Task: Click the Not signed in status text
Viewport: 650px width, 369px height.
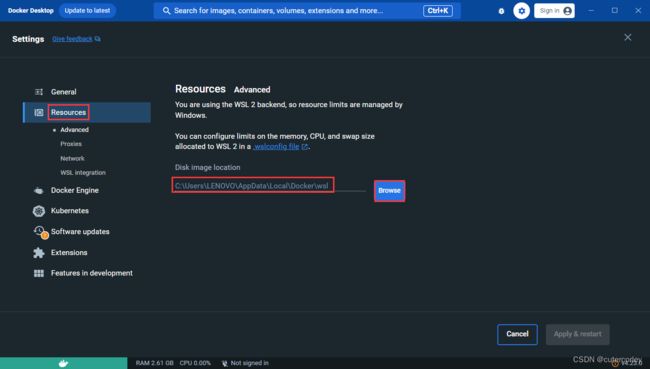Action: click(250, 363)
